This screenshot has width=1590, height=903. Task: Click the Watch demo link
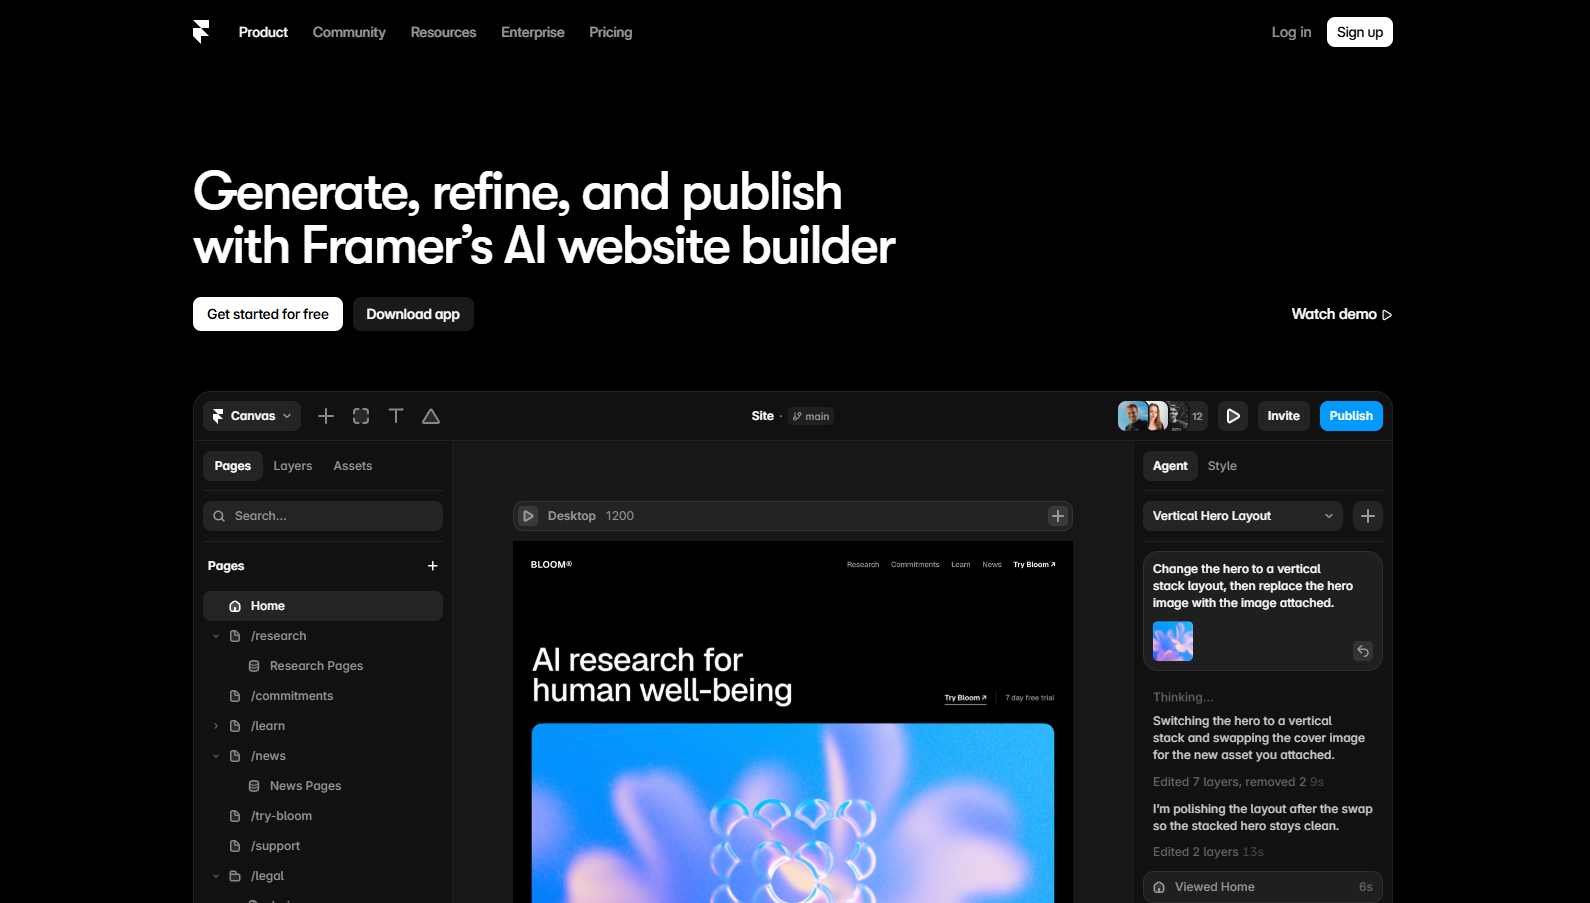tap(1342, 314)
